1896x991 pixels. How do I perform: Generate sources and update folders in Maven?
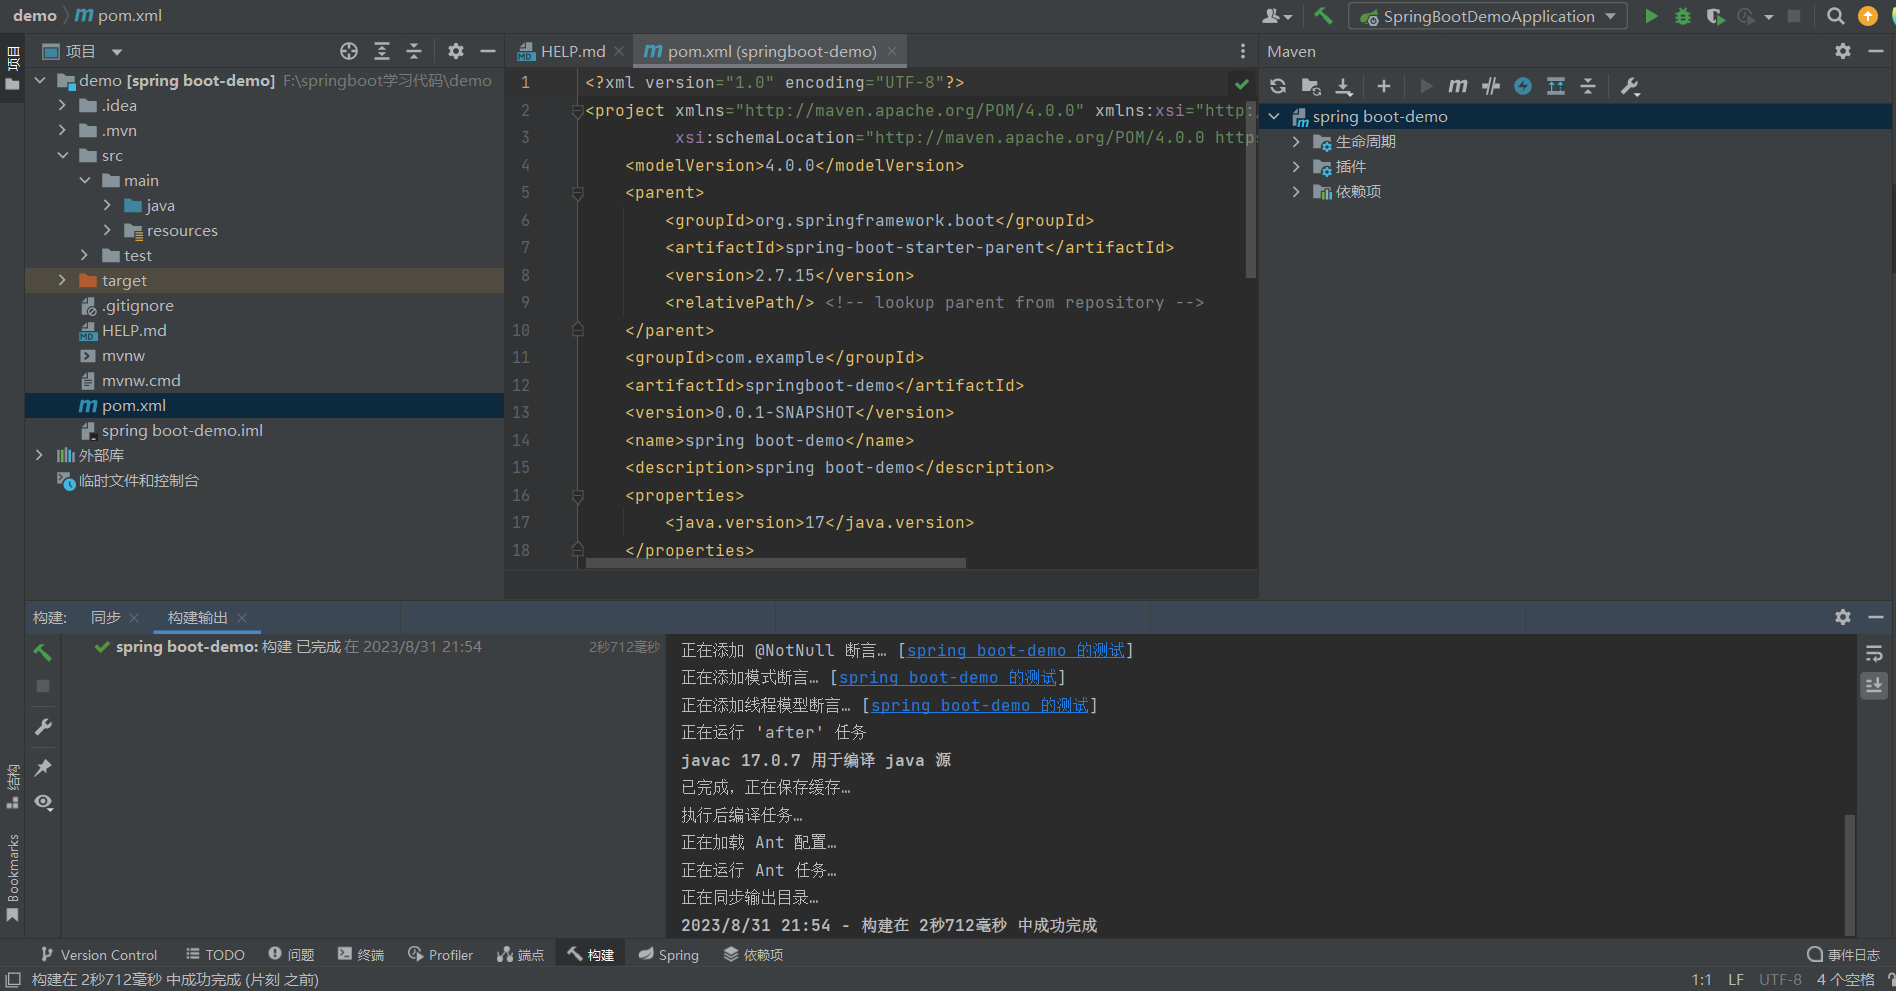point(1311,86)
